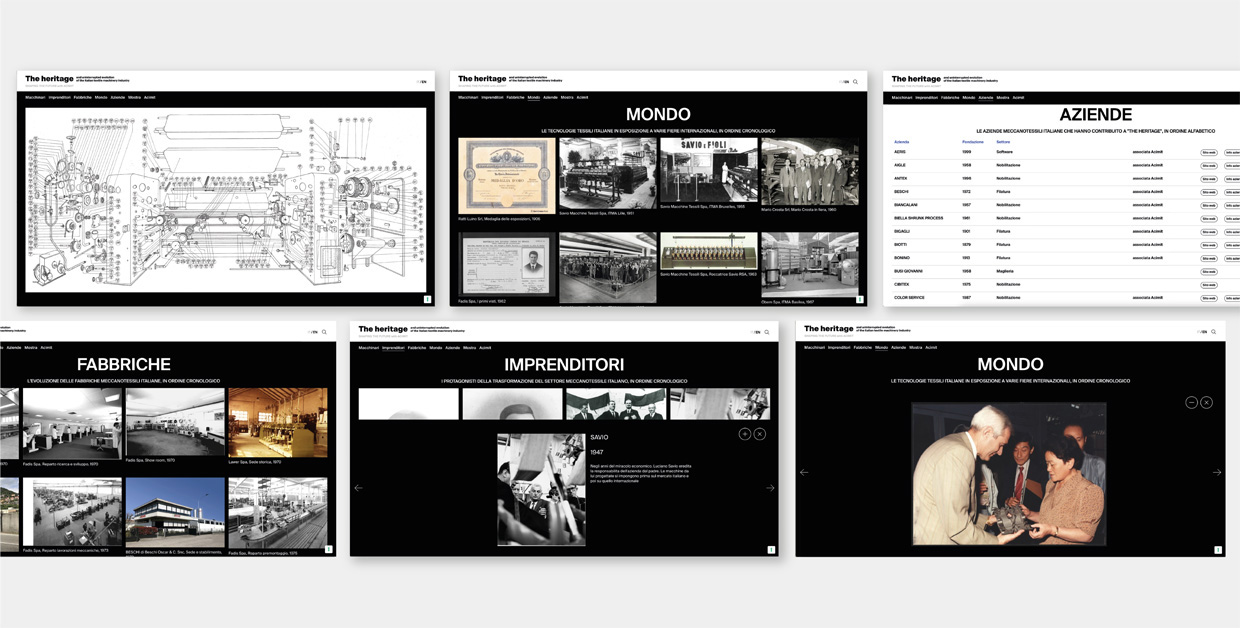
Task: Open search on the Mondo thumbnail-grid screen
Action: tap(856, 82)
